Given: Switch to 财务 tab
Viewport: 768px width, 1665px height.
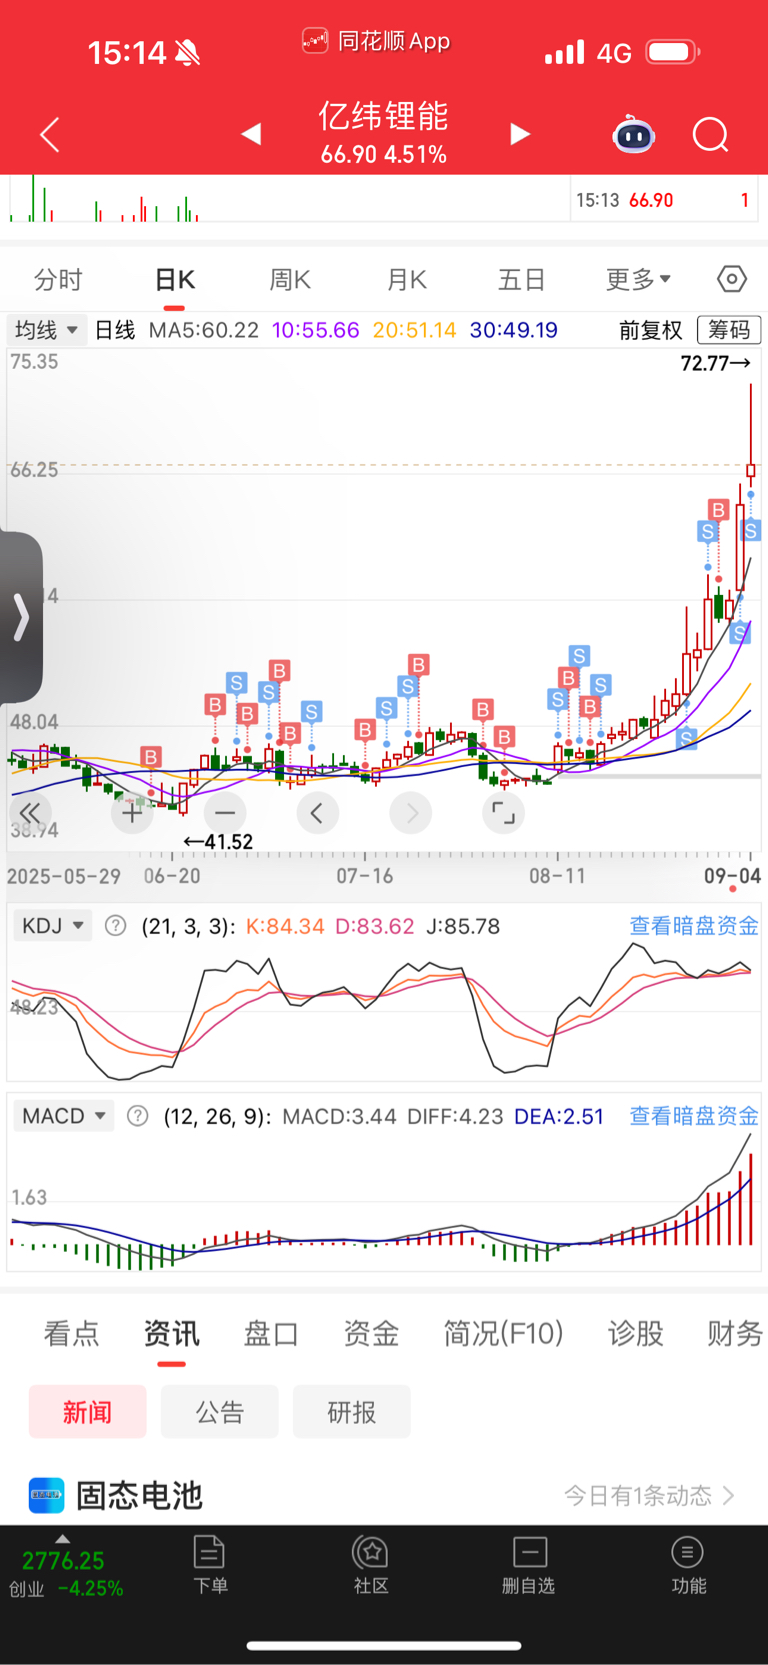Looking at the screenshot, I should 735,1333.
